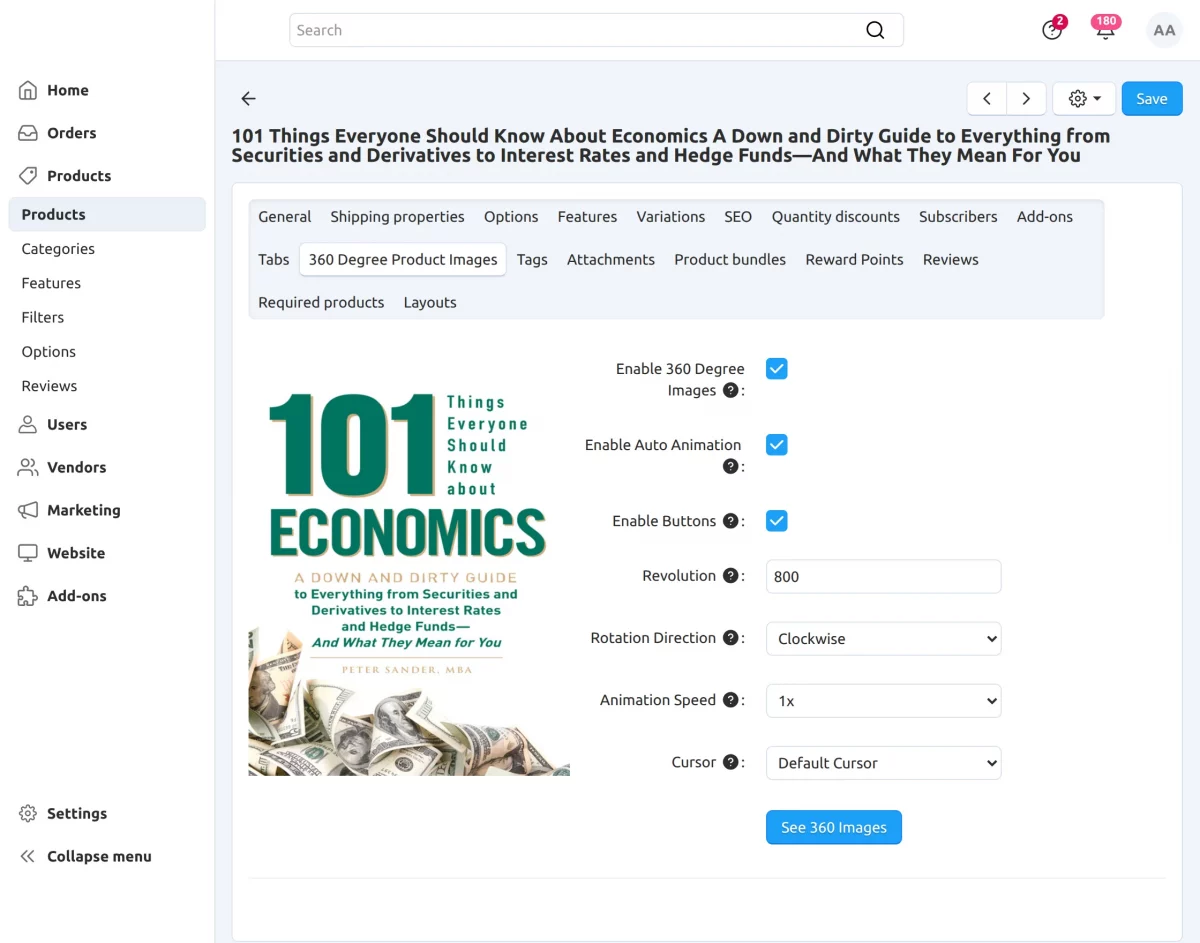Open the AA user avatar menu

1164,30
